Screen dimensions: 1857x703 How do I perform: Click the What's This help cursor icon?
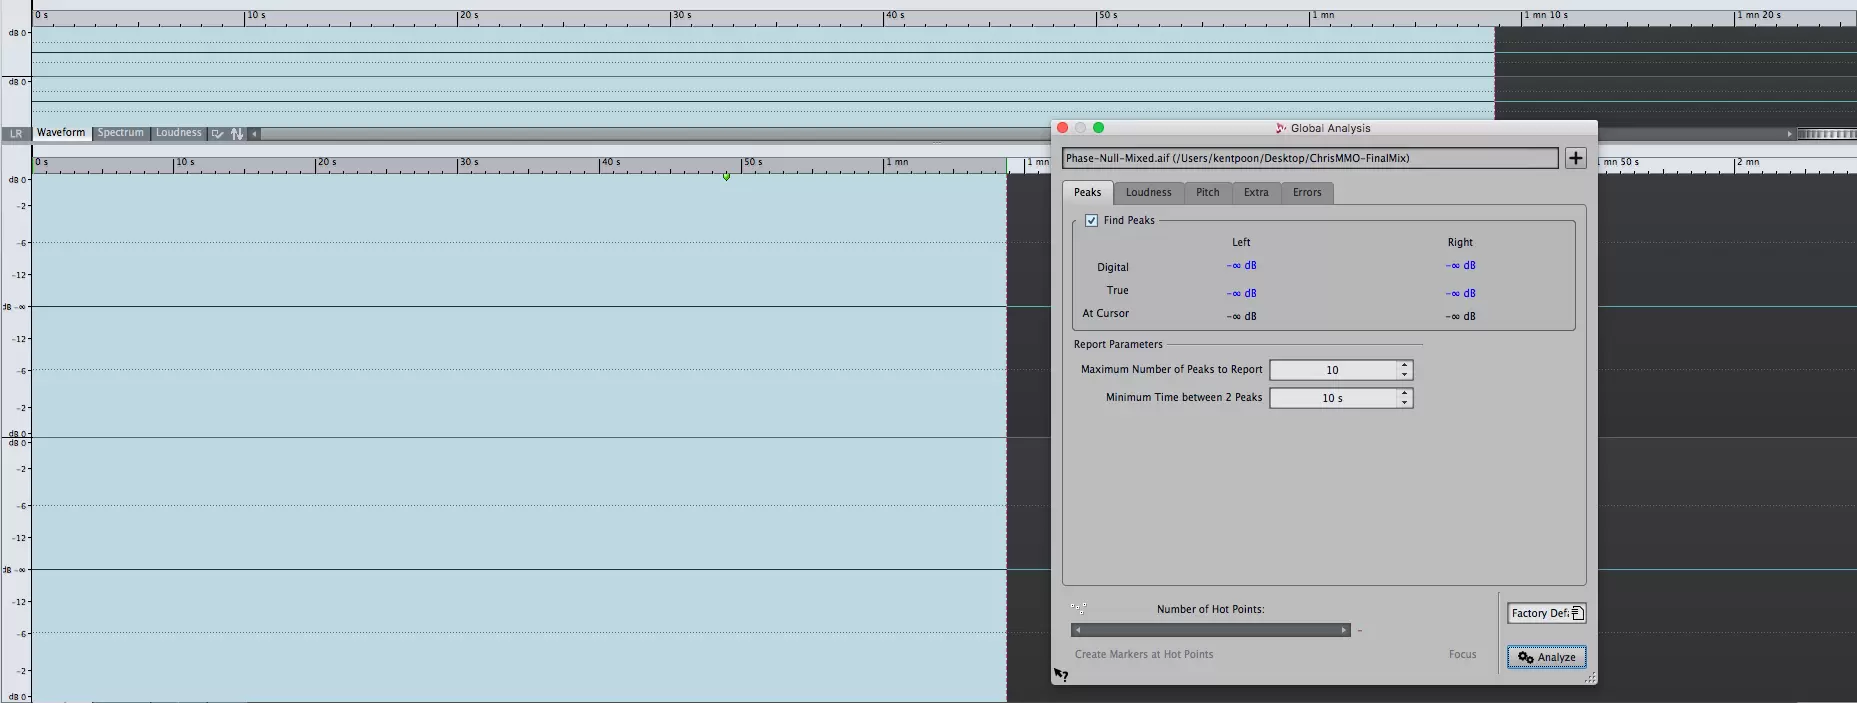pyautogui.click(x=1061, y=676)
